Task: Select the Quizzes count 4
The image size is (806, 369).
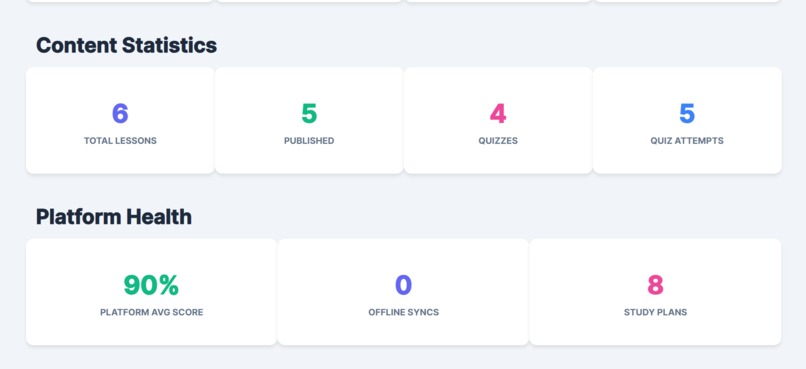Action: pos(498,114)
